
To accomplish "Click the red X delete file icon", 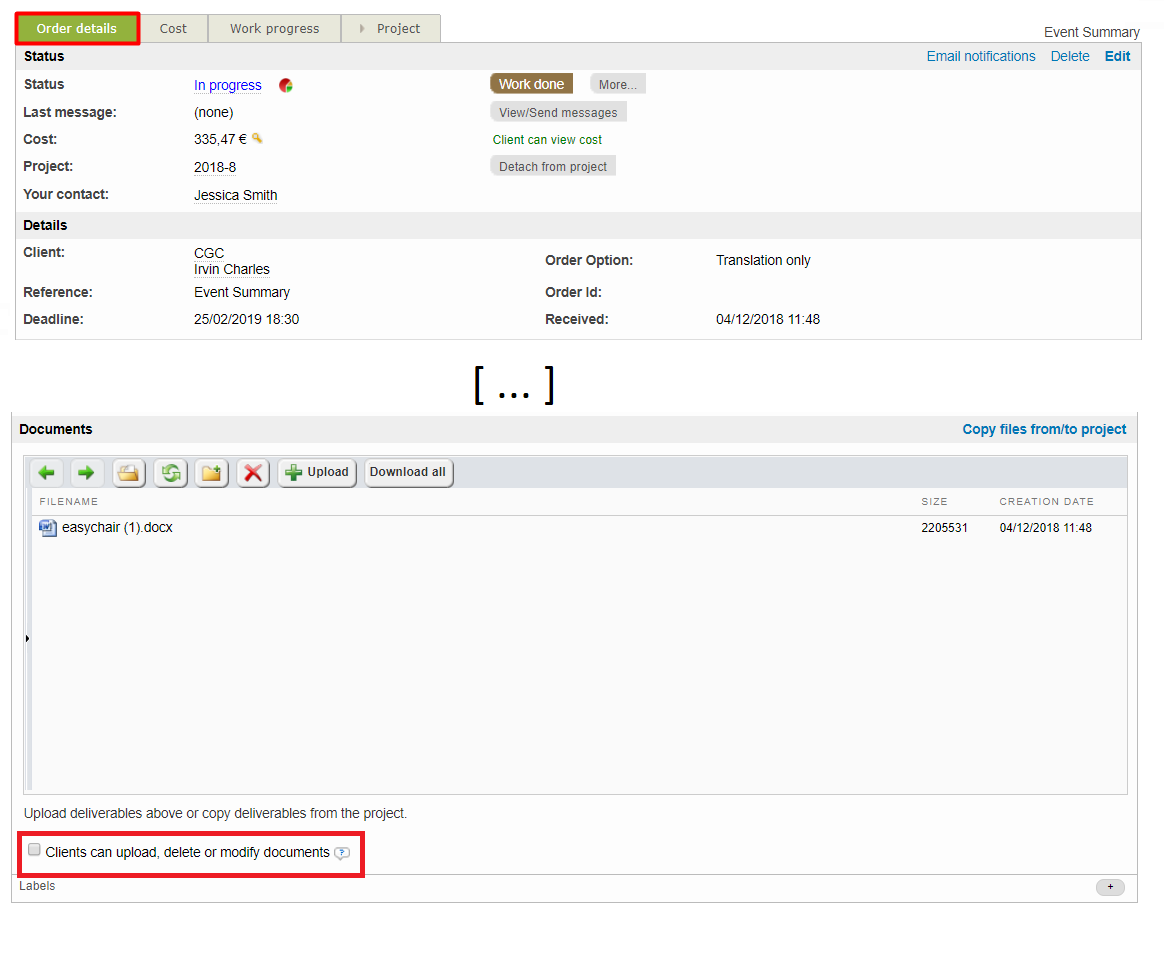I will coord(254,473).
